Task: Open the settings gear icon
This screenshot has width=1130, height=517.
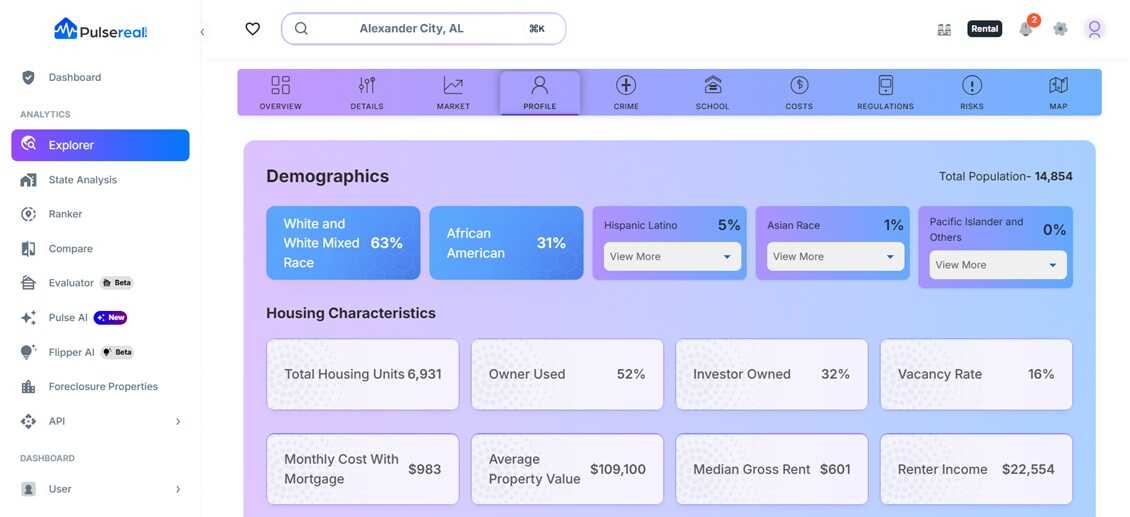Action: (1060, 29)
